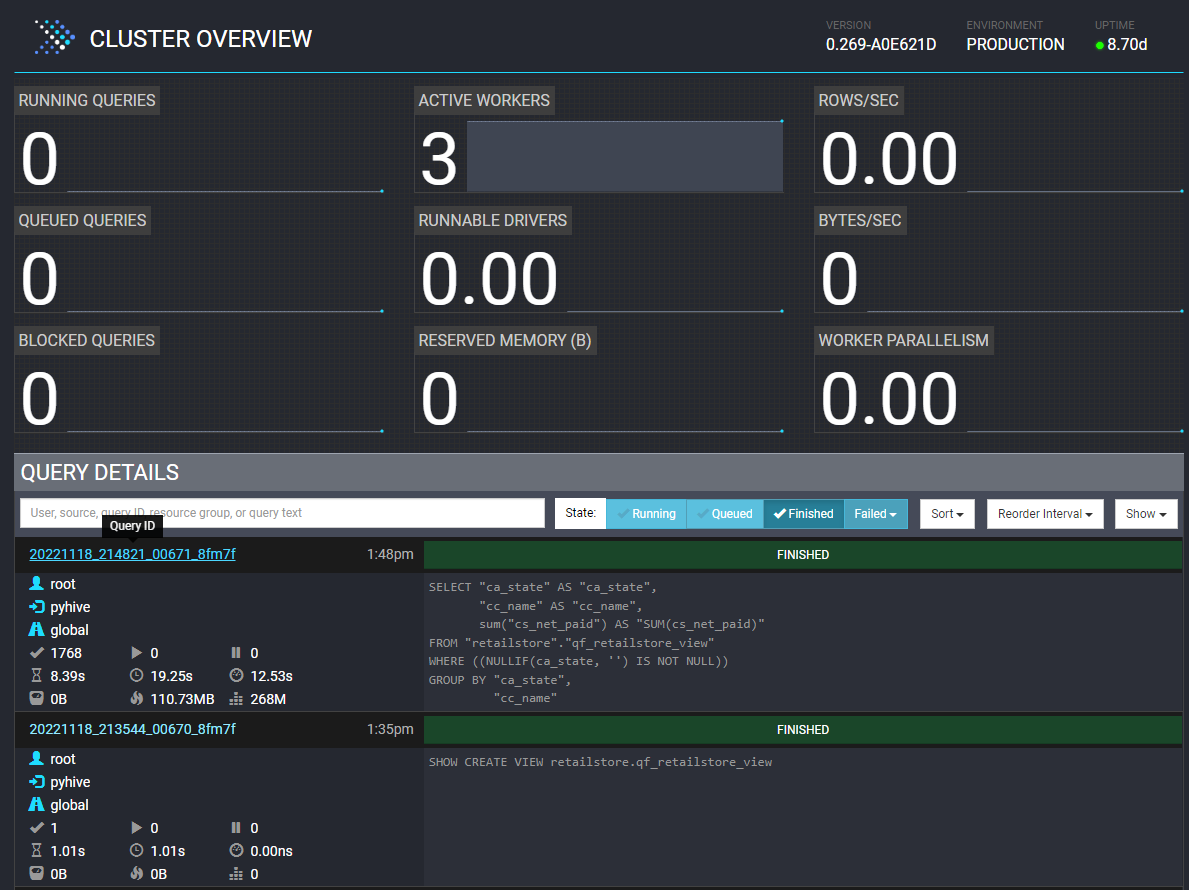Viewport: 1189px width, 890px height.
Task: Open query 20221118_214821_00671_8fm7f link
Action: 133,554
